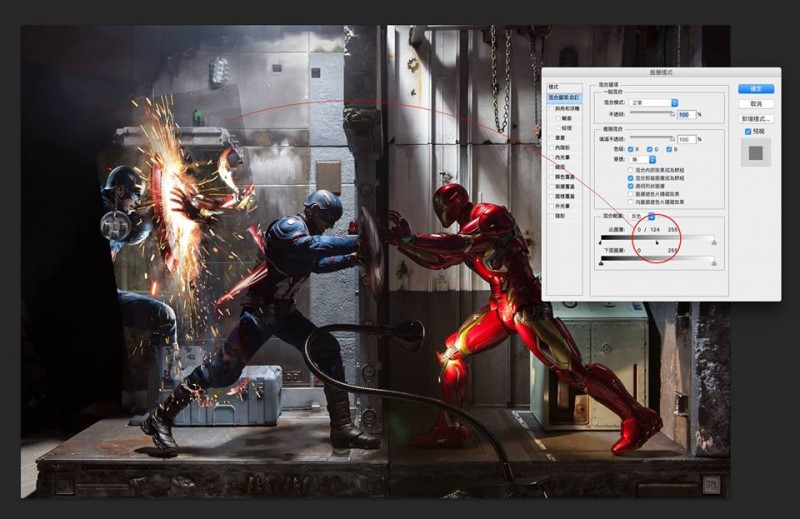Enable the 紋理 texture sub-effect
This screenshot has width=800, height=519.
pyautogui.click(x=558, y=128)
